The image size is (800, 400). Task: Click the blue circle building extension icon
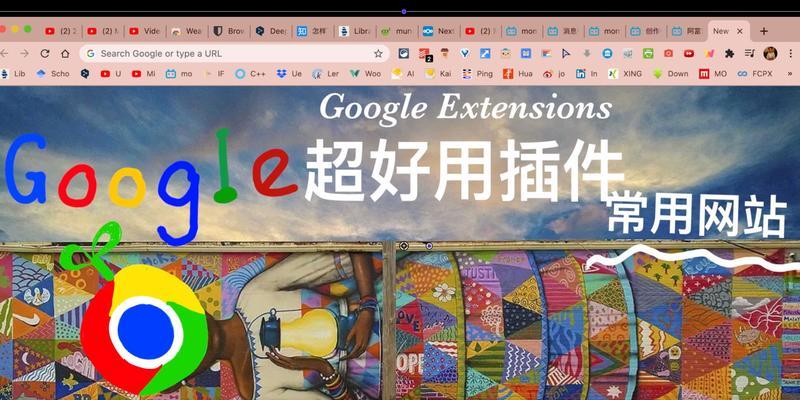tap(607, 53)
